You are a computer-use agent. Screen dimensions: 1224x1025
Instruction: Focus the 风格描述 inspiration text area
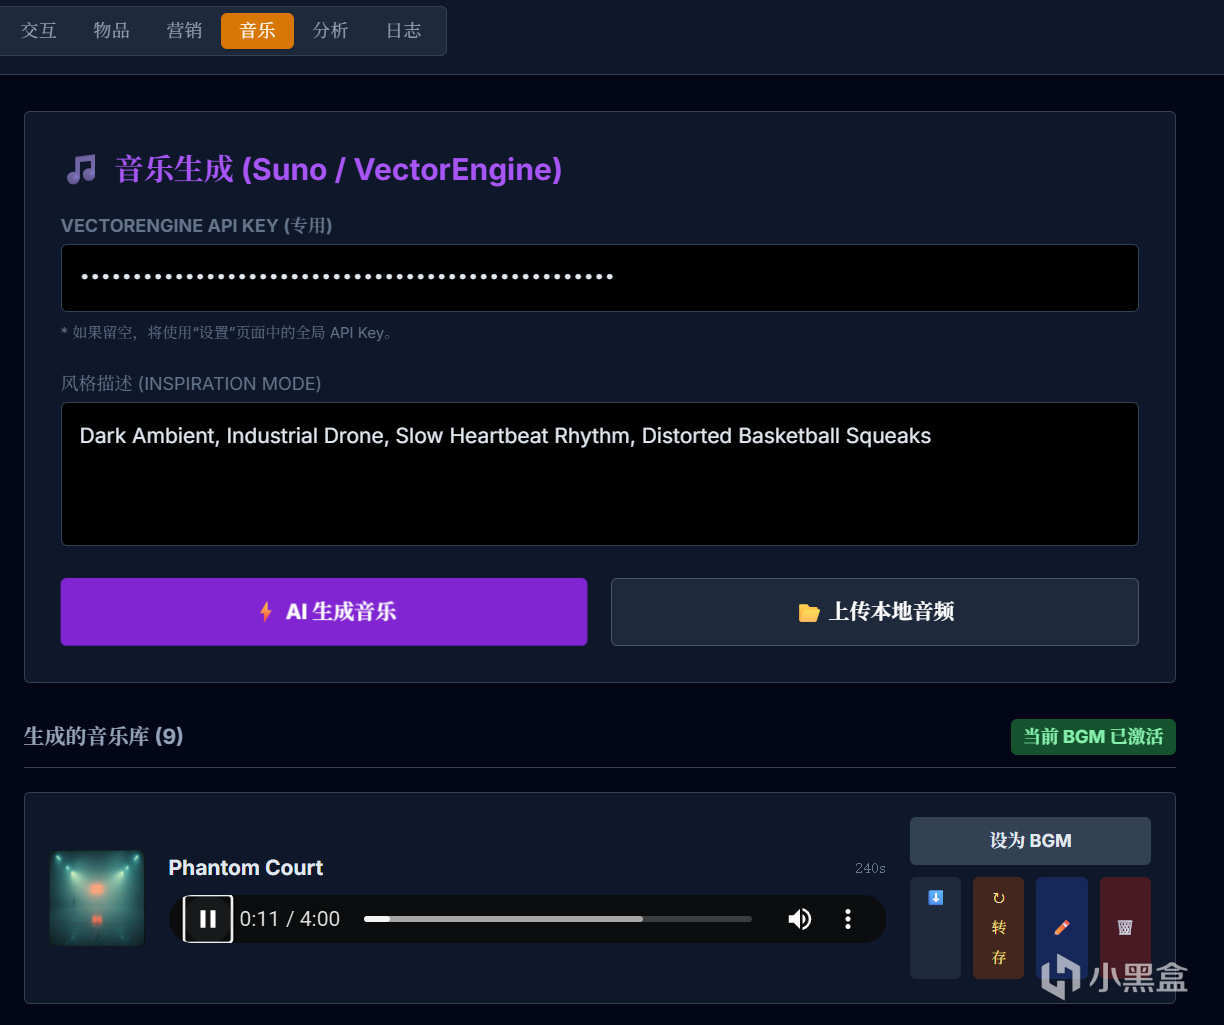(600, 474)
